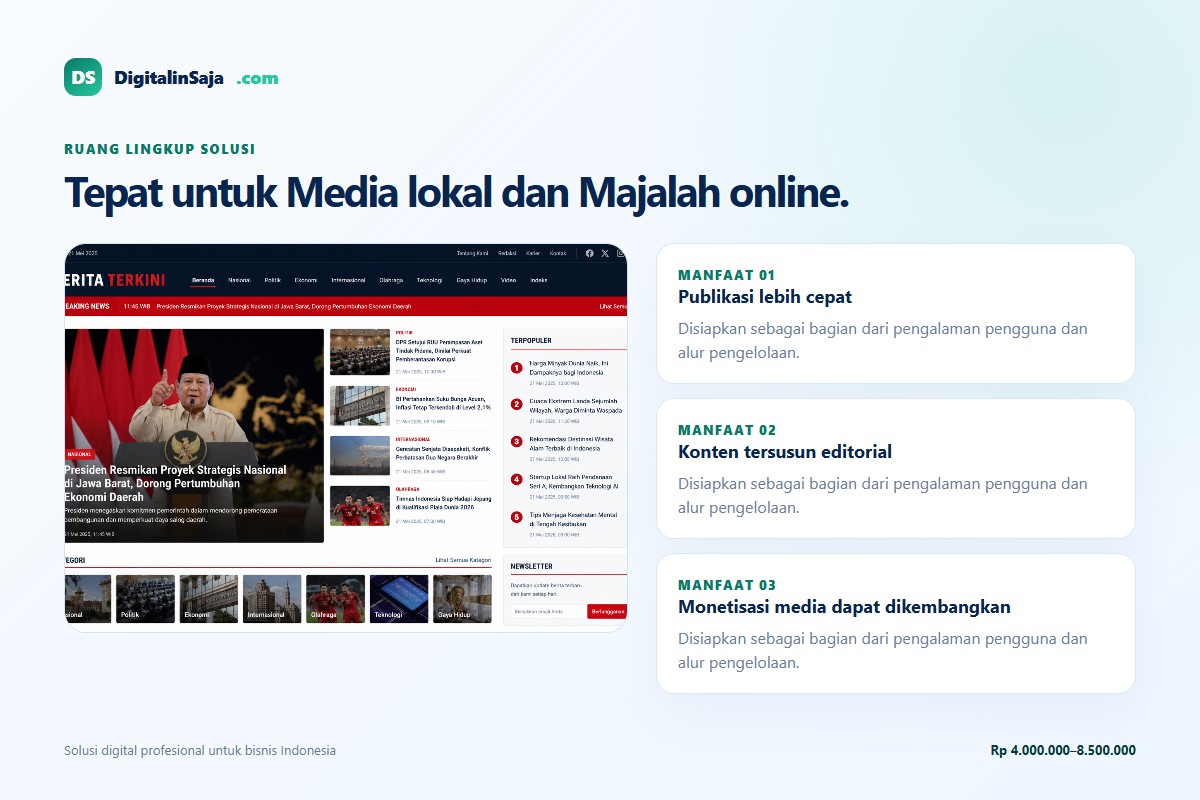Screen dimensions: 1200x800
Task: Click the number 5 badge in Terpopuler
Action: 517,517
